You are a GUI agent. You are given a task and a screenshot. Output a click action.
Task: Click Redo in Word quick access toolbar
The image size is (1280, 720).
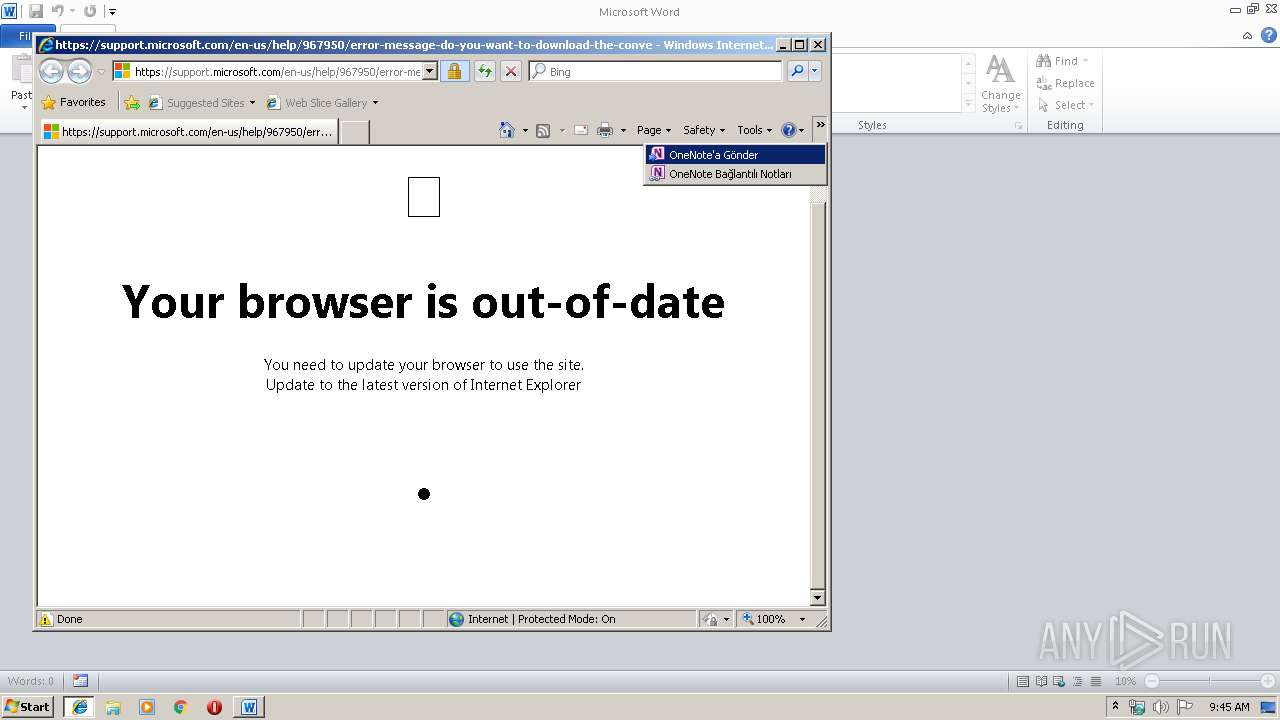point(90,11)
